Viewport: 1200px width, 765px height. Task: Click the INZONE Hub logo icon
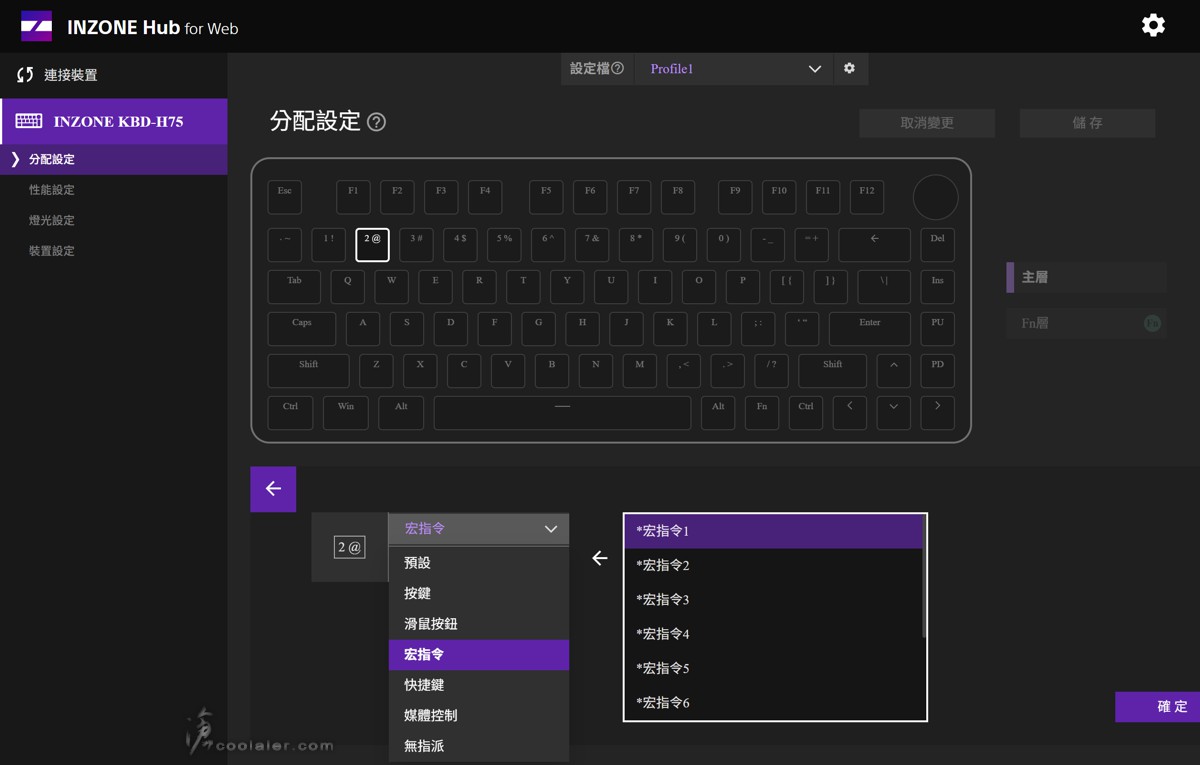click(36, 27)
